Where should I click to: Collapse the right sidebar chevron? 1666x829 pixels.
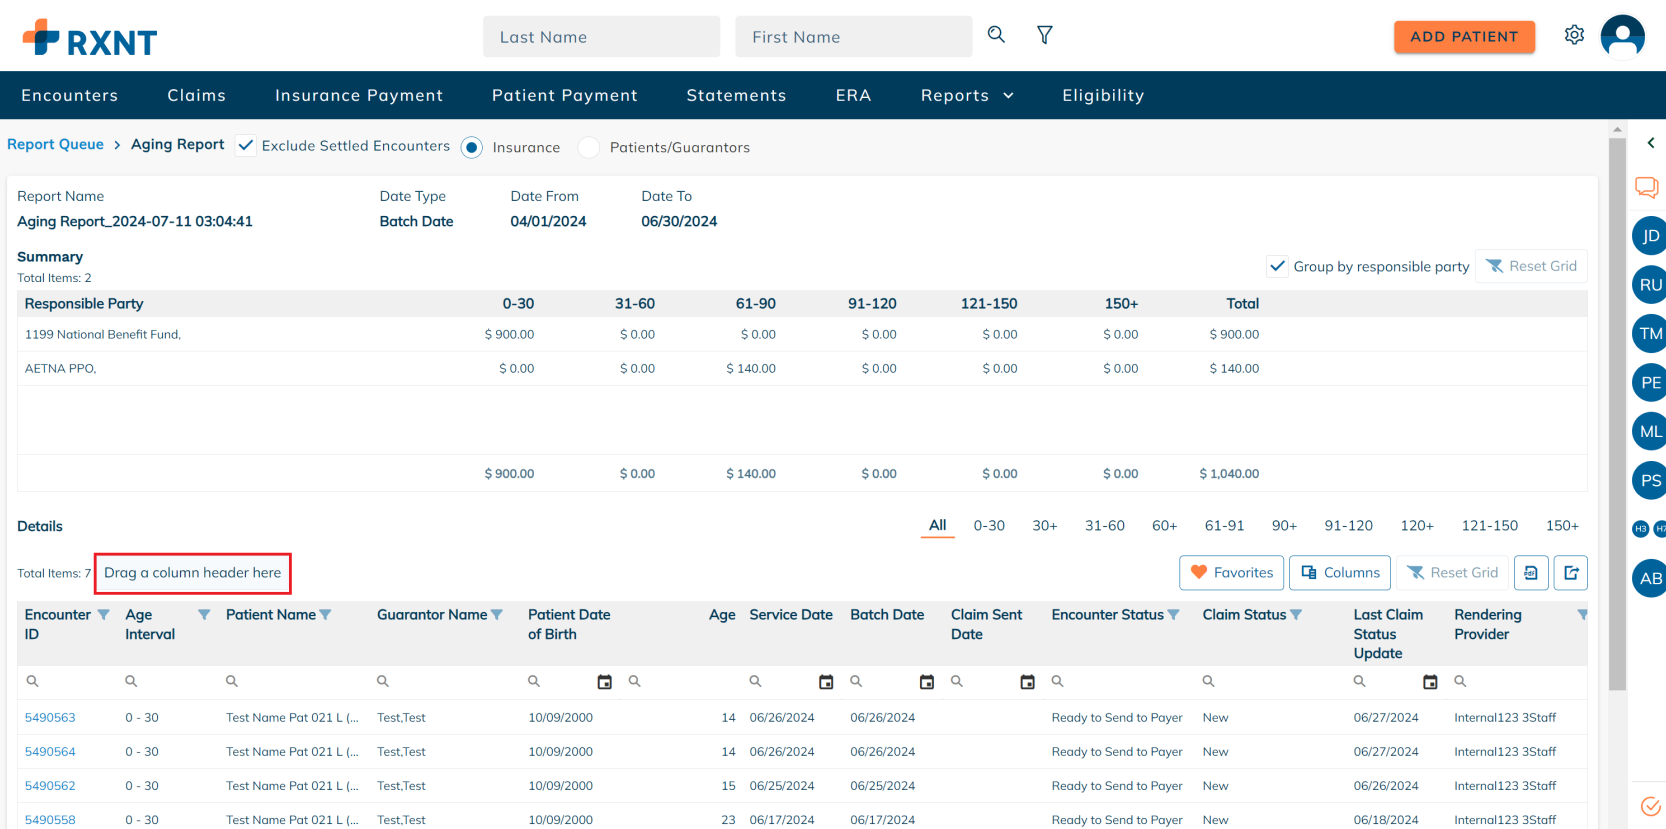pyautogui.click(x=1650, y=143)
